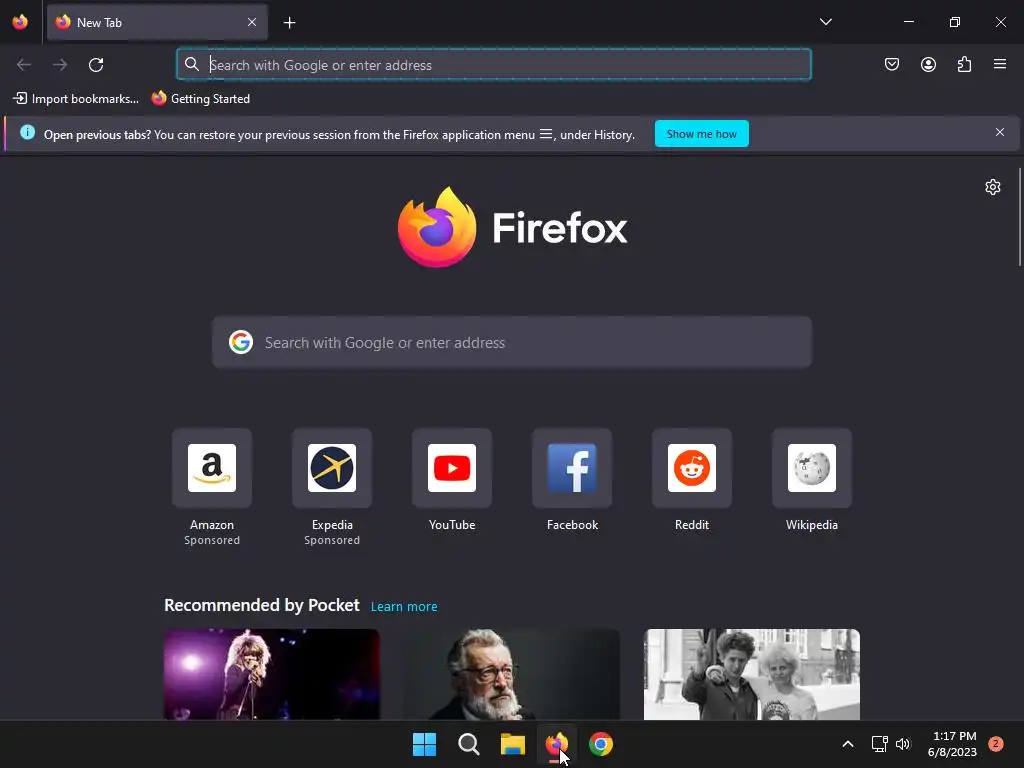The width and height of the screenshot is (1024, 768).
Task: Expand the list all tabs chevron
Action: [825, 22]
